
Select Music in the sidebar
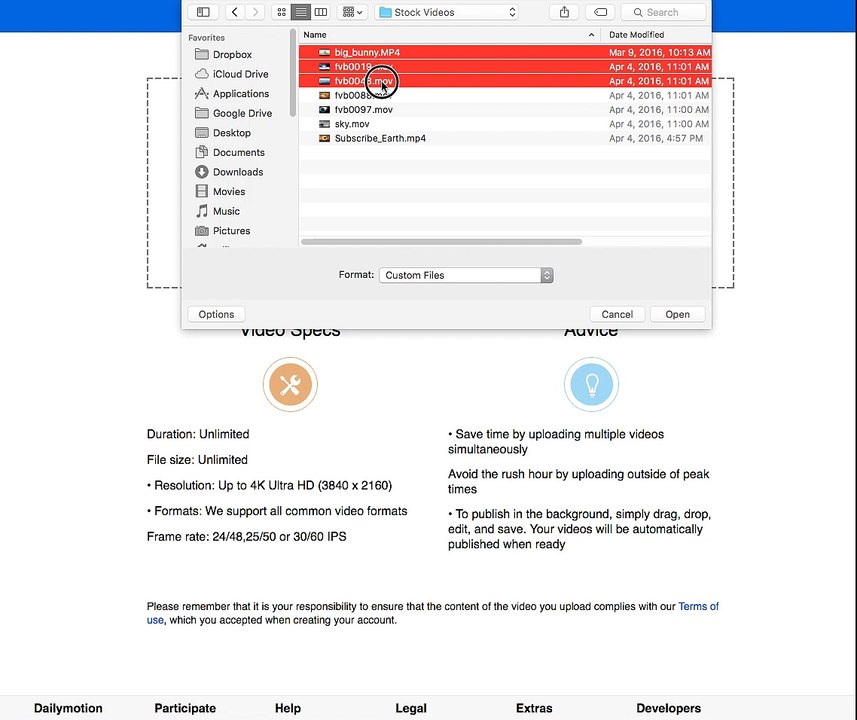(226, 211)
